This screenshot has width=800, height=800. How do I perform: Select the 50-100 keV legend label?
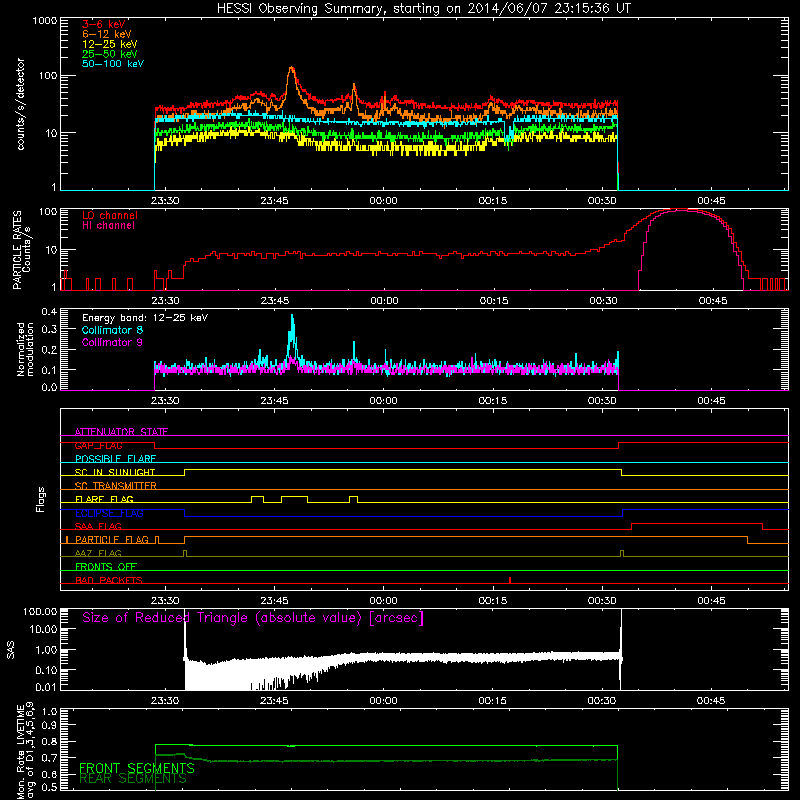tap(113, 64)
